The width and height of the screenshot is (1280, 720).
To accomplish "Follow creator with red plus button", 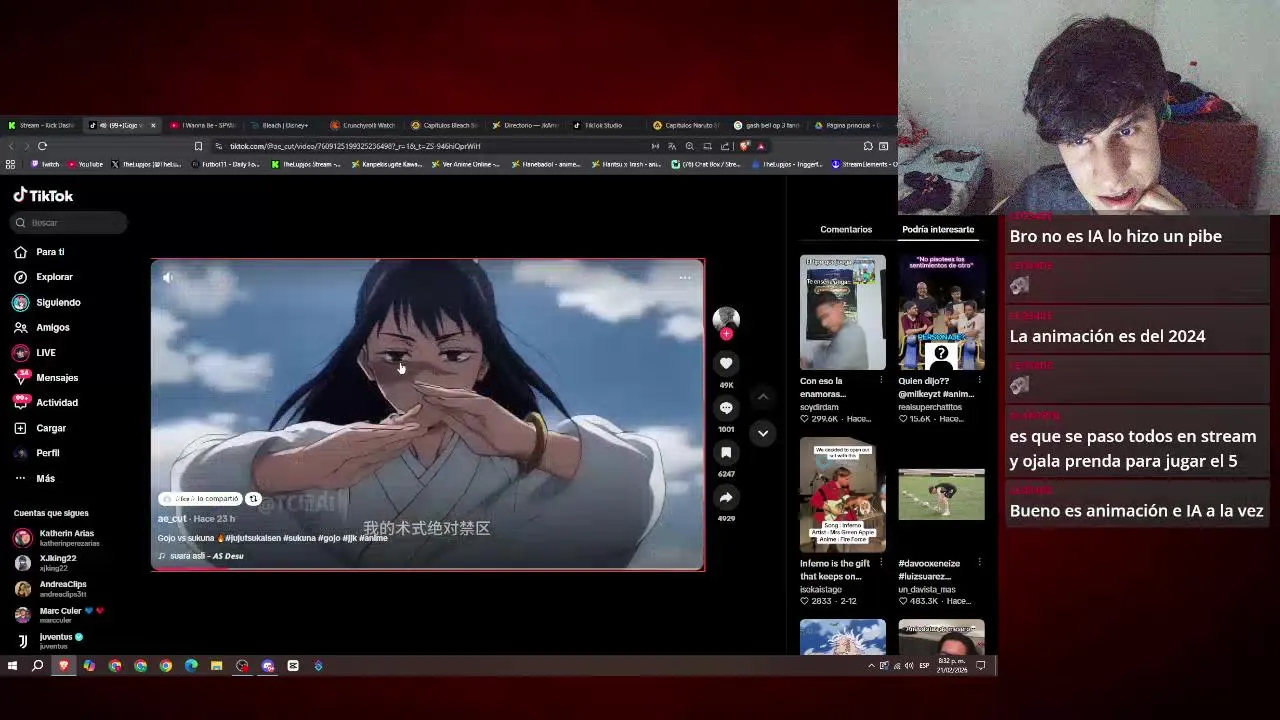I will [726, 334].
